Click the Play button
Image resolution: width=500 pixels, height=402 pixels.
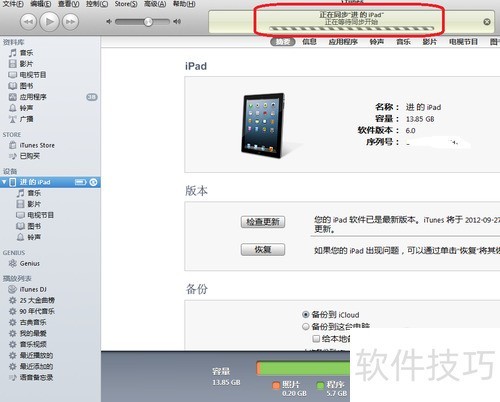[49, 22]
